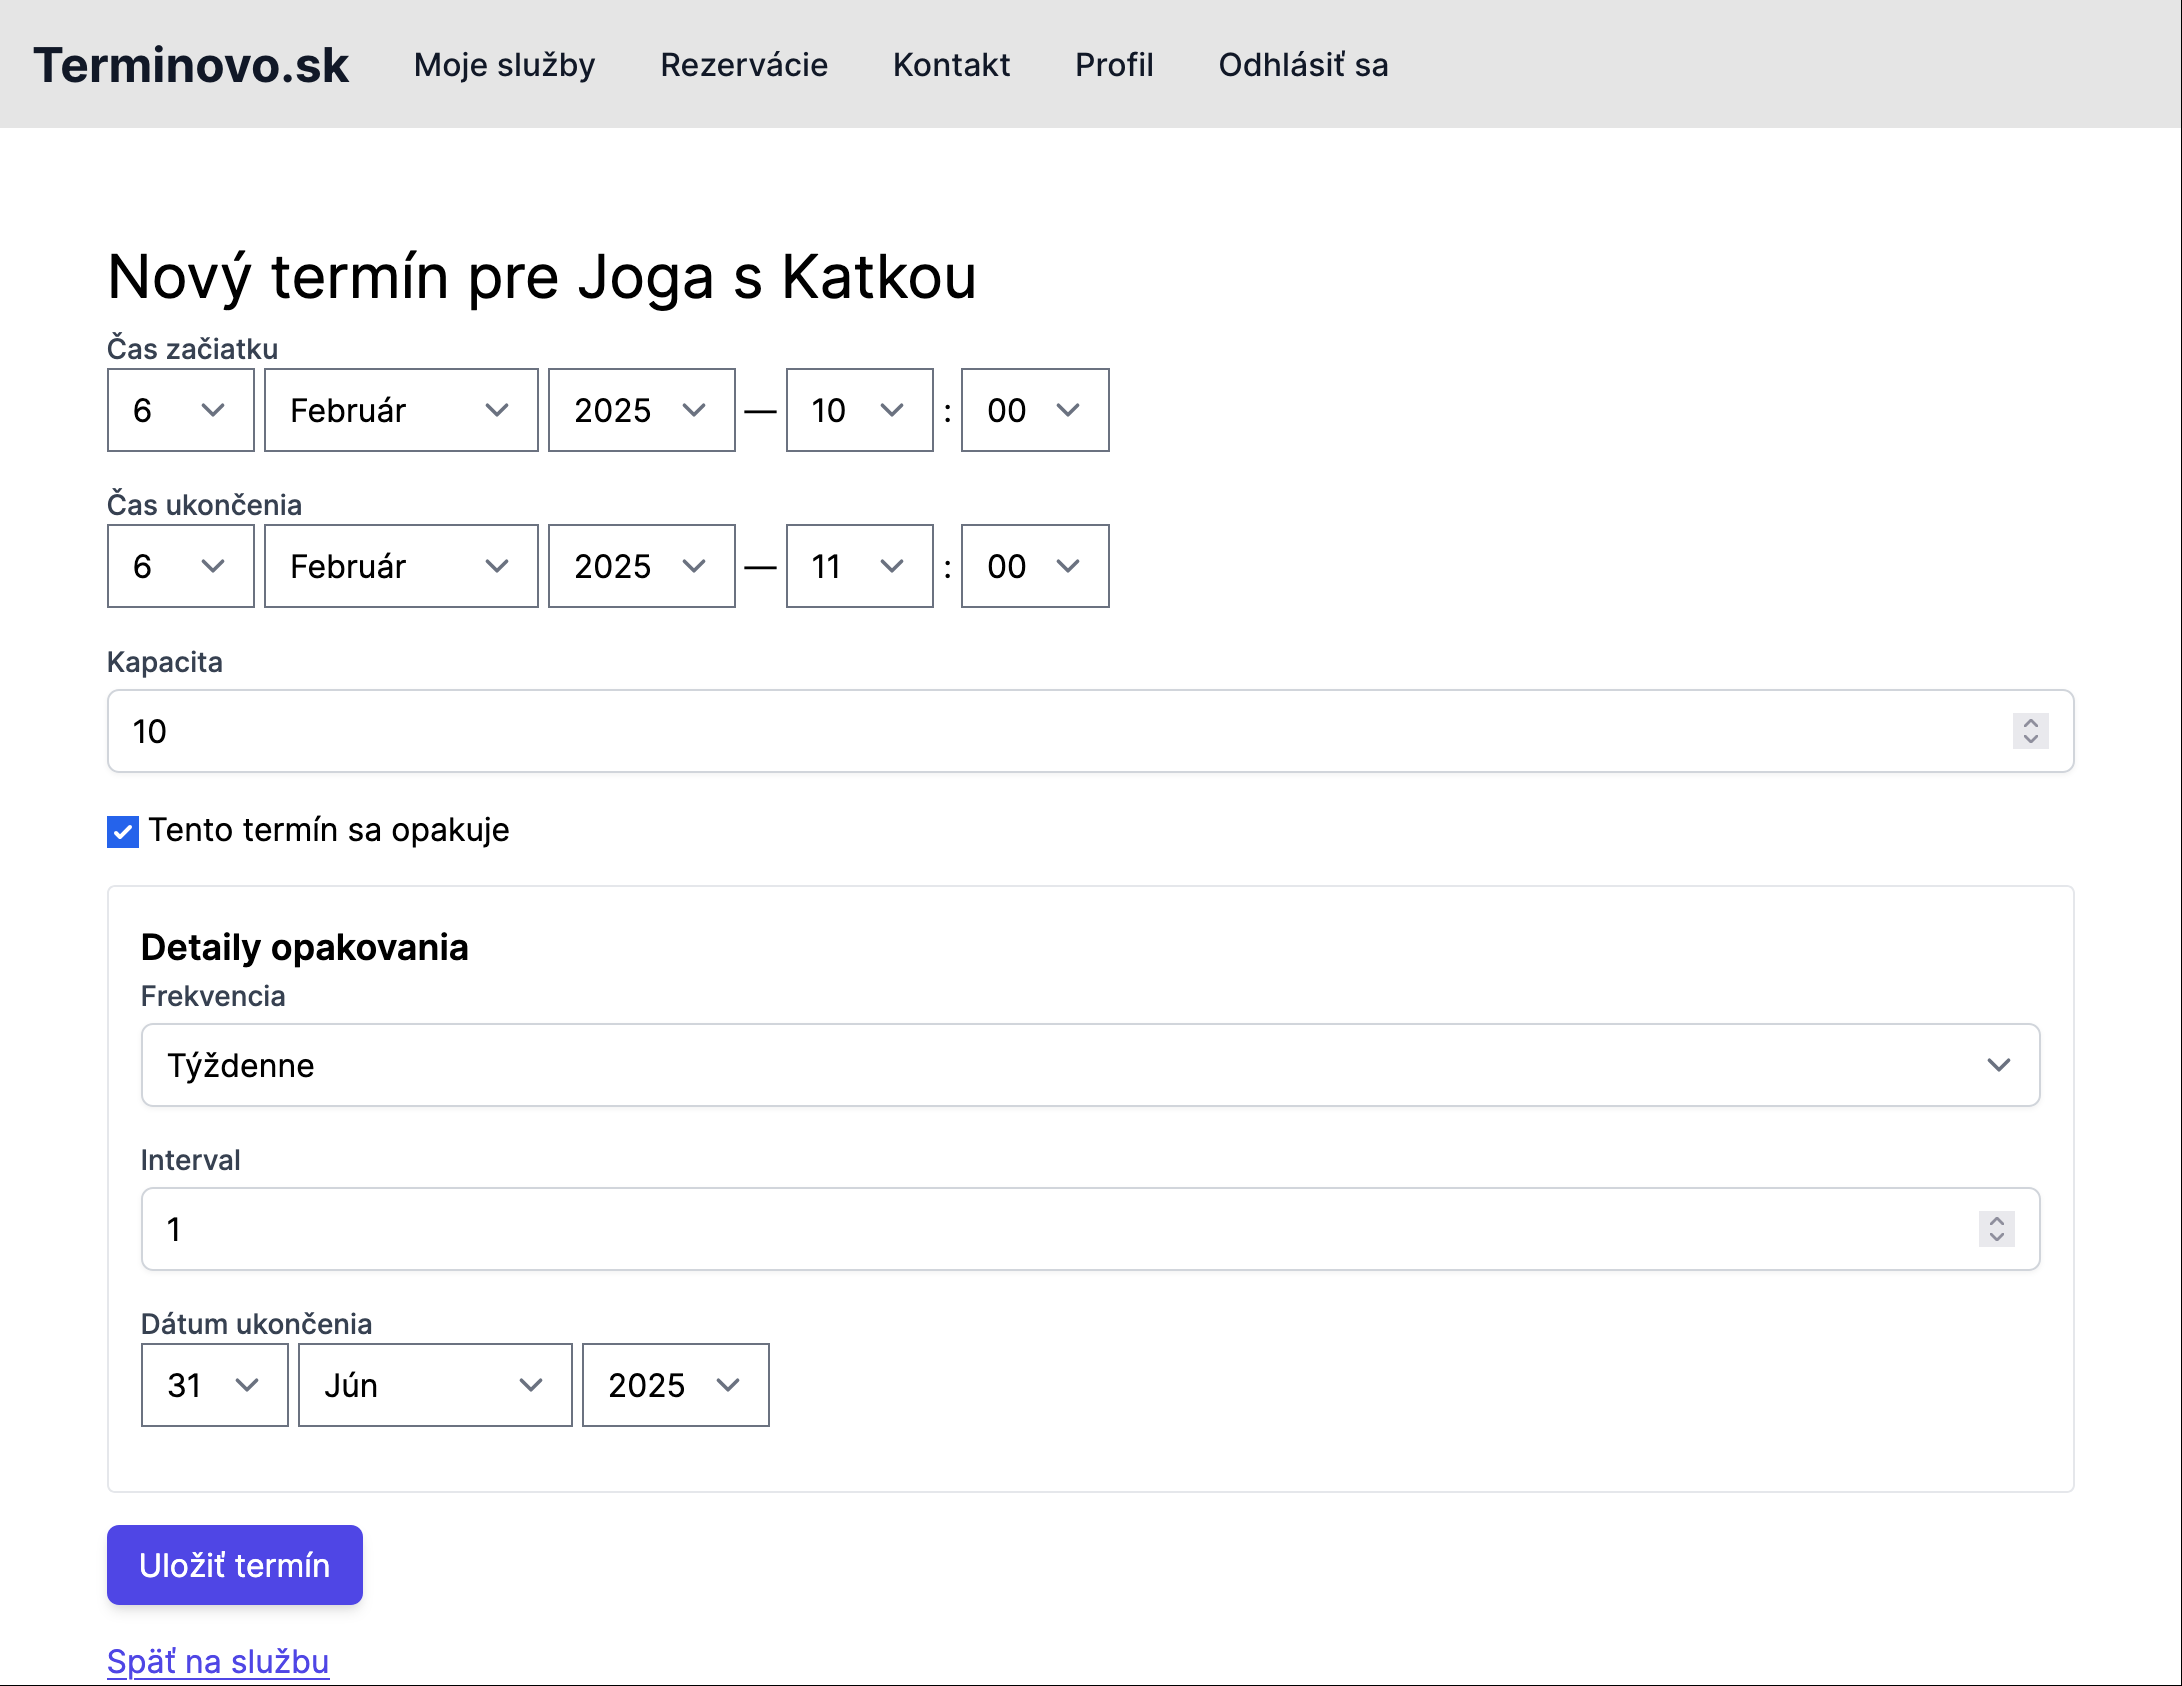Click the Terminovo.sk logo

pyautogui.click(x=191, y=65)
